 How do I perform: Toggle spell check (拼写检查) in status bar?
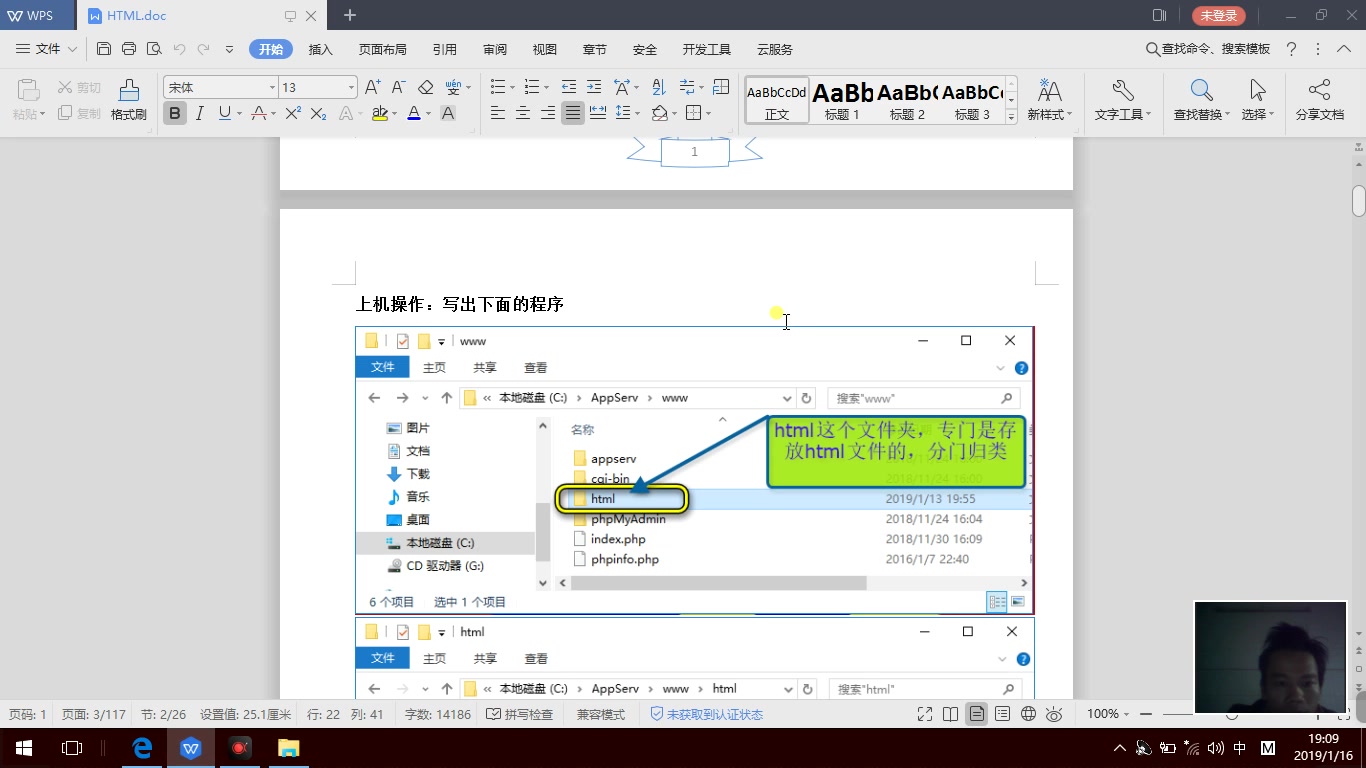click(520, 714)
